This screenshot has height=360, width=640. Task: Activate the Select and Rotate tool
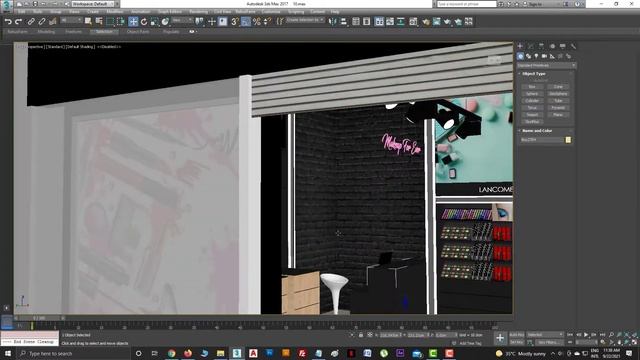coord(144,22)
